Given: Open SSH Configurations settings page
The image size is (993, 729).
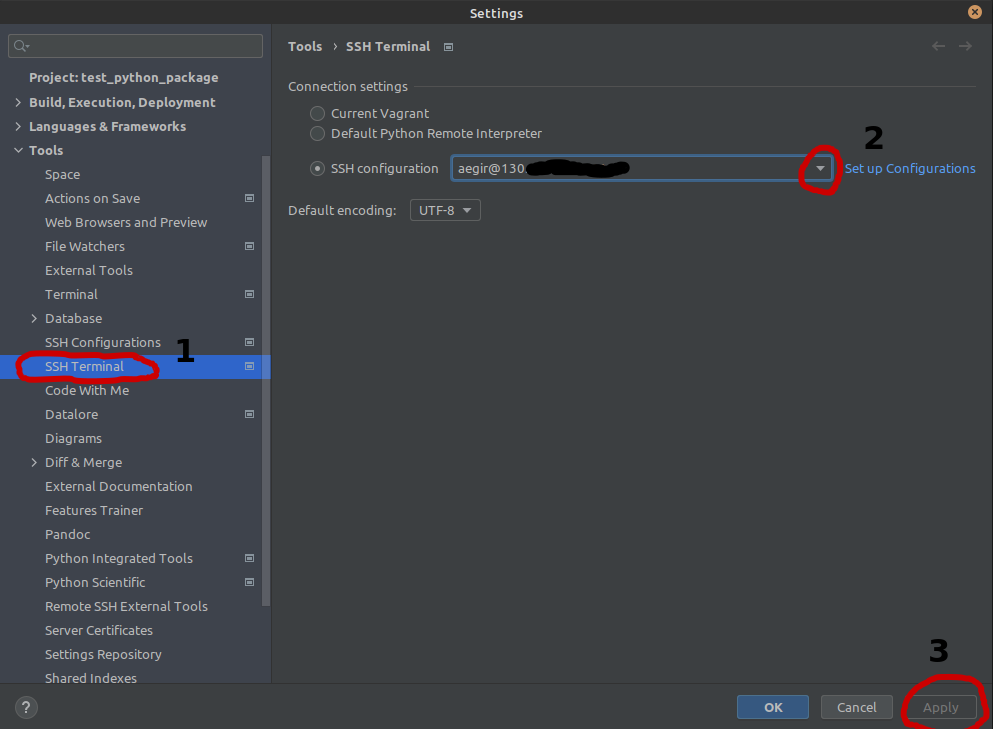Looking at the screenshot, I should [x=102, y=342].
